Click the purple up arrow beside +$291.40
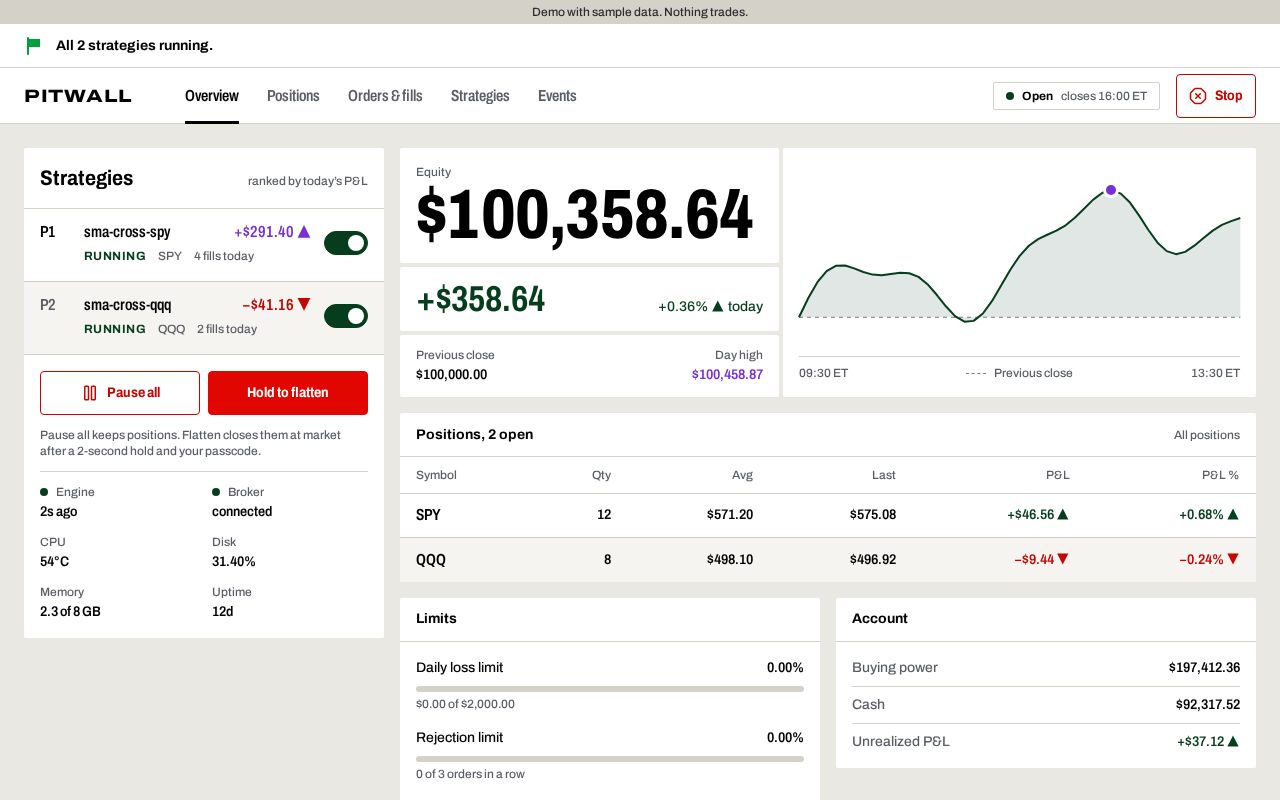The image size is (1280, 800). (304, 232)
